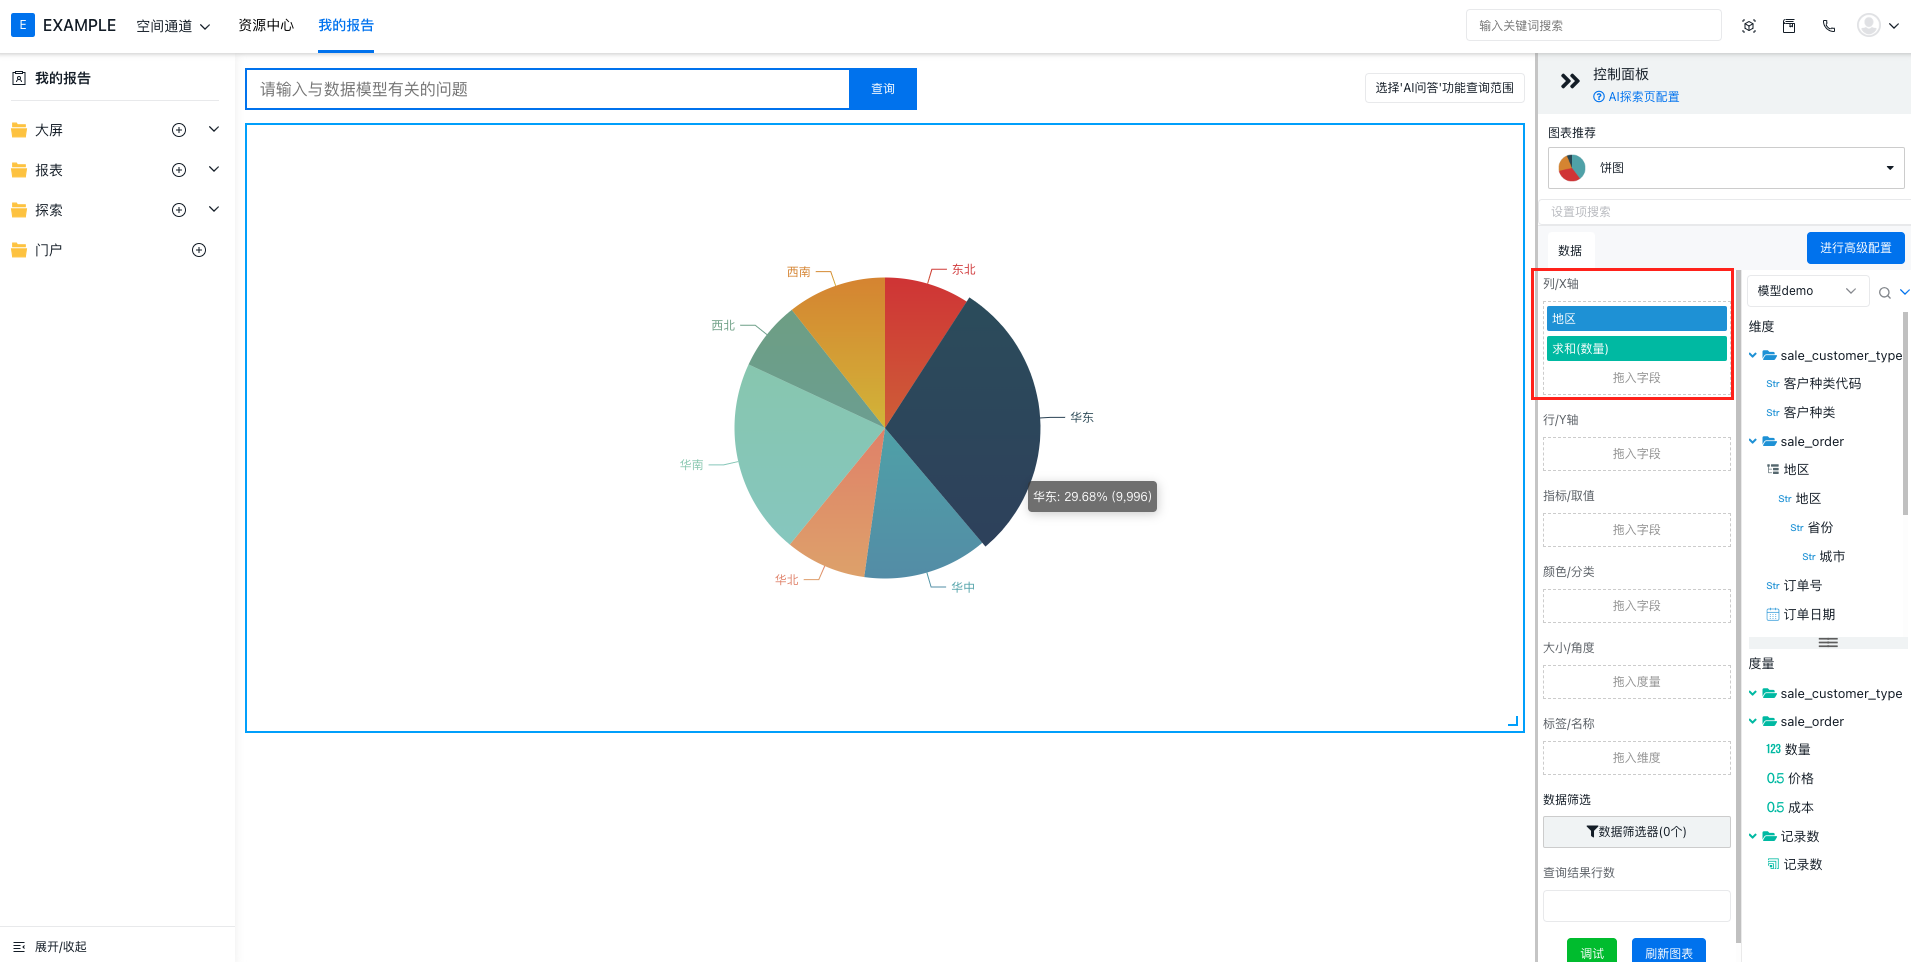Click the 客户种类 dimension field

(x=1809, y=413)
